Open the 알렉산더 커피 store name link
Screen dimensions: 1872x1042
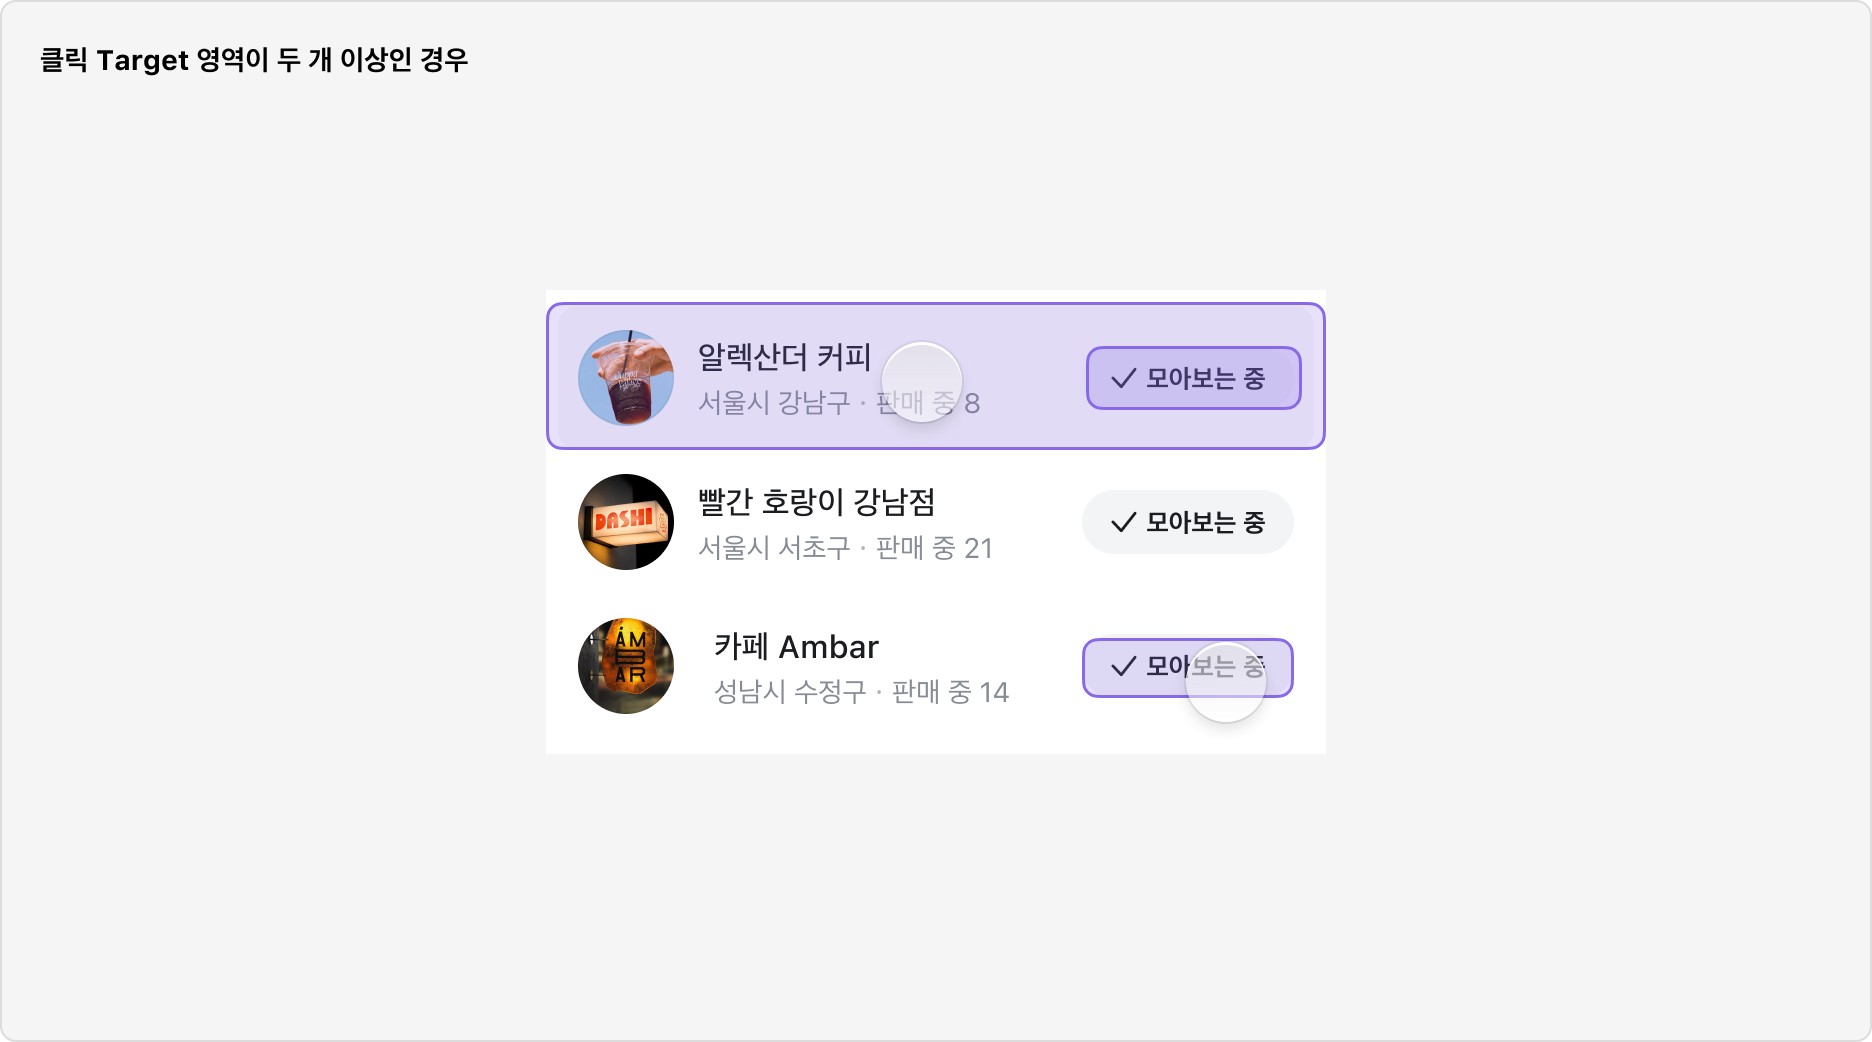tap(785, 356)
